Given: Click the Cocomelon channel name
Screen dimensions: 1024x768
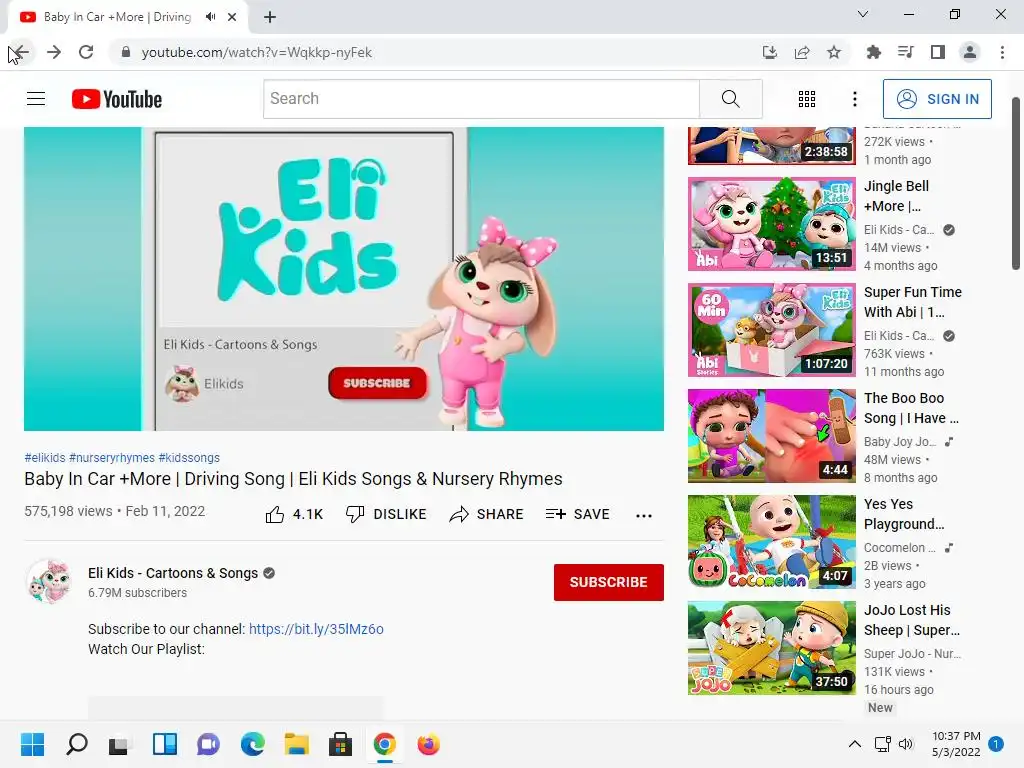Looking at the screenshot, I should click(899, 547).
